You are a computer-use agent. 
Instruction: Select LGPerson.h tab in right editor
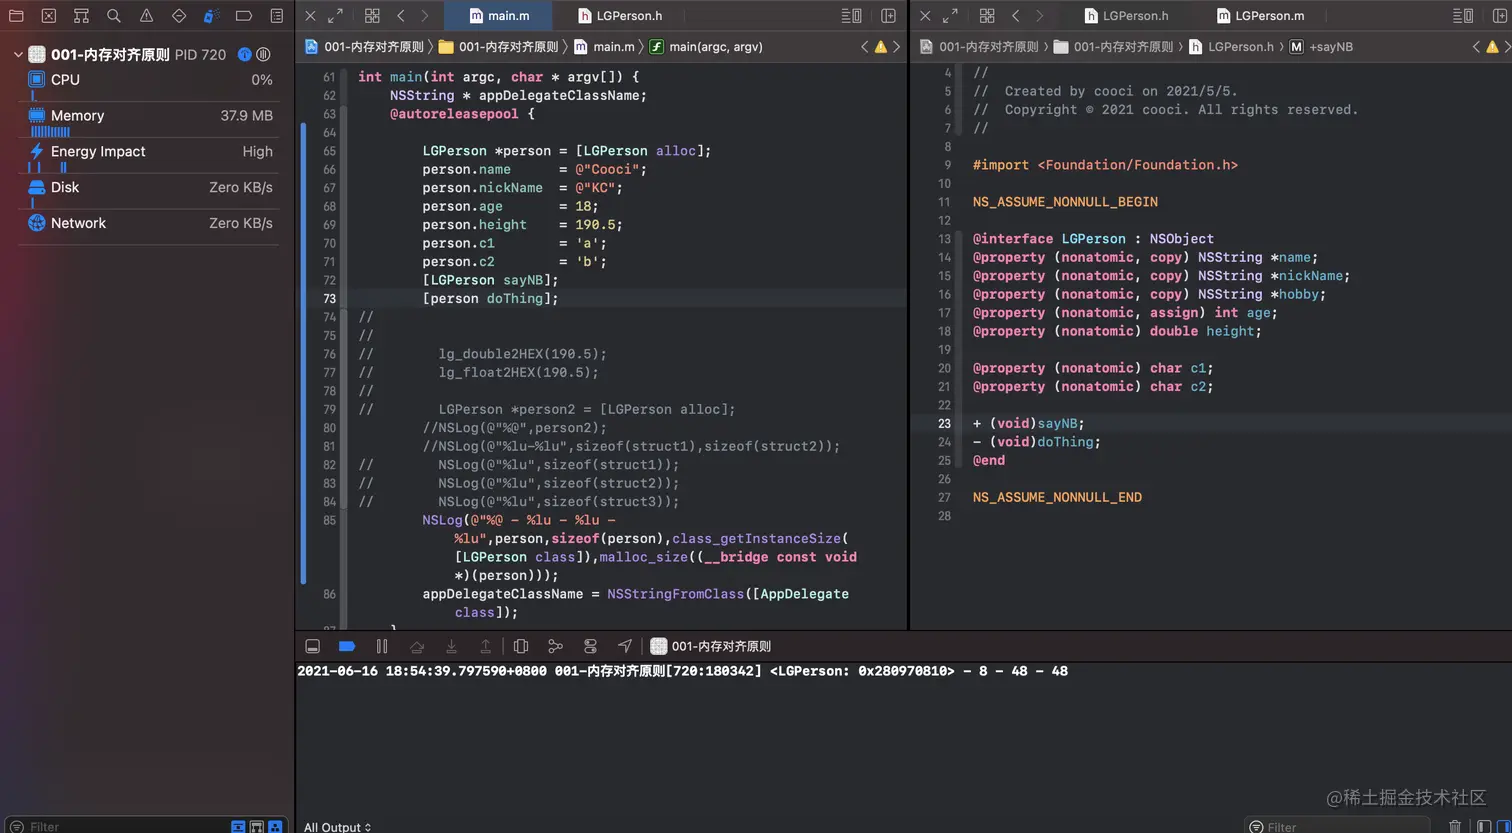click(1126, 16)
